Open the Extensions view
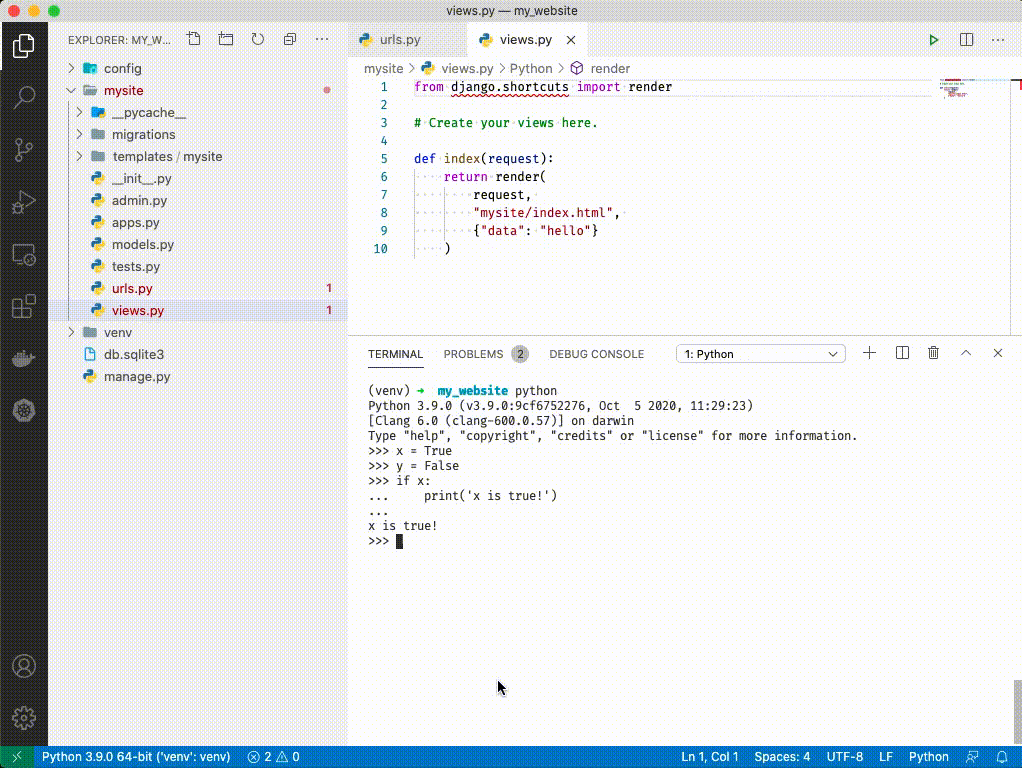 pos(24,306)
